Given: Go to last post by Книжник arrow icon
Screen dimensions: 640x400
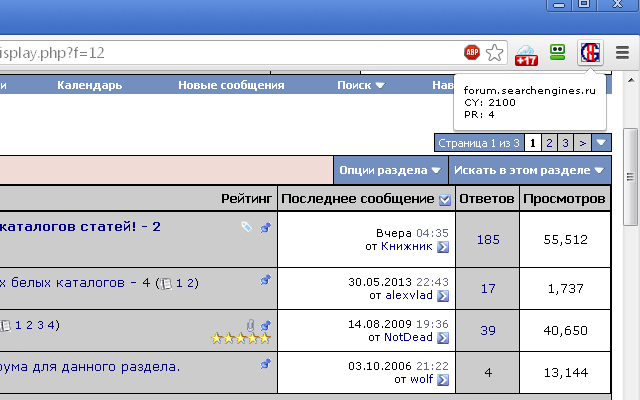Looking at the screenshot, I should pos(443,247).
